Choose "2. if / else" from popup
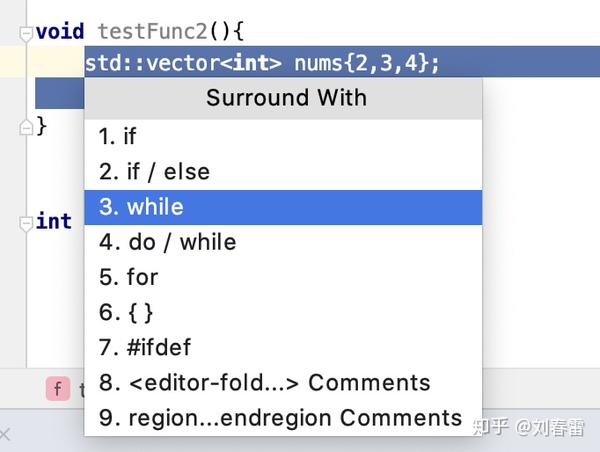The height and width of the screenshot is (452, 600). (154, 172)
